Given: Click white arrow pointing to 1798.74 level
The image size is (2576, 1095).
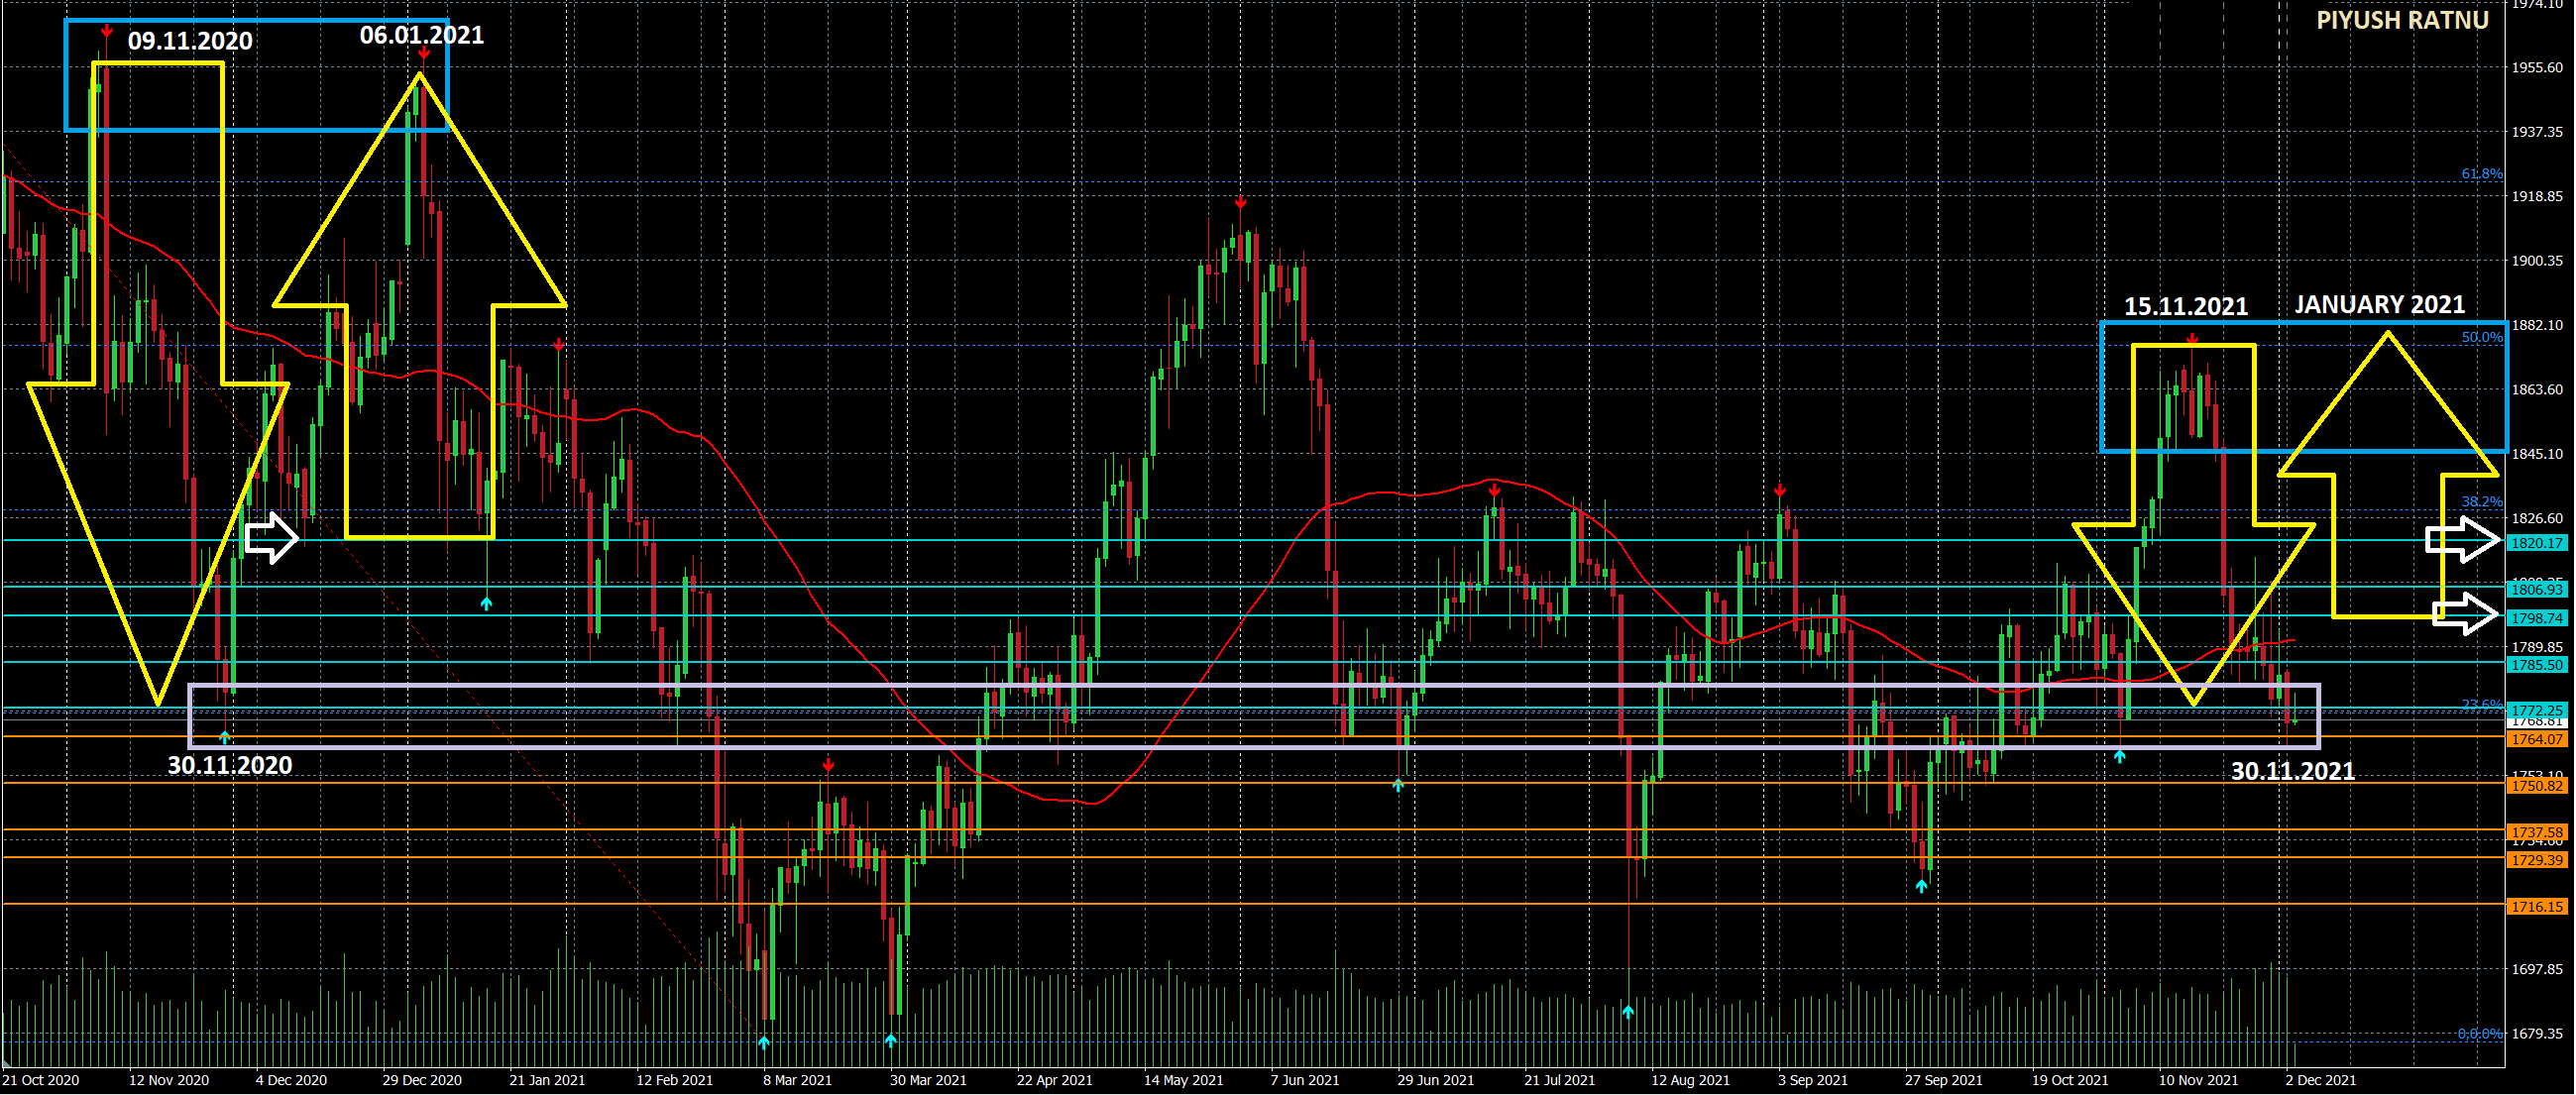Looking at the screenshot, I should pyautogui.click(x=2466, y=614).
